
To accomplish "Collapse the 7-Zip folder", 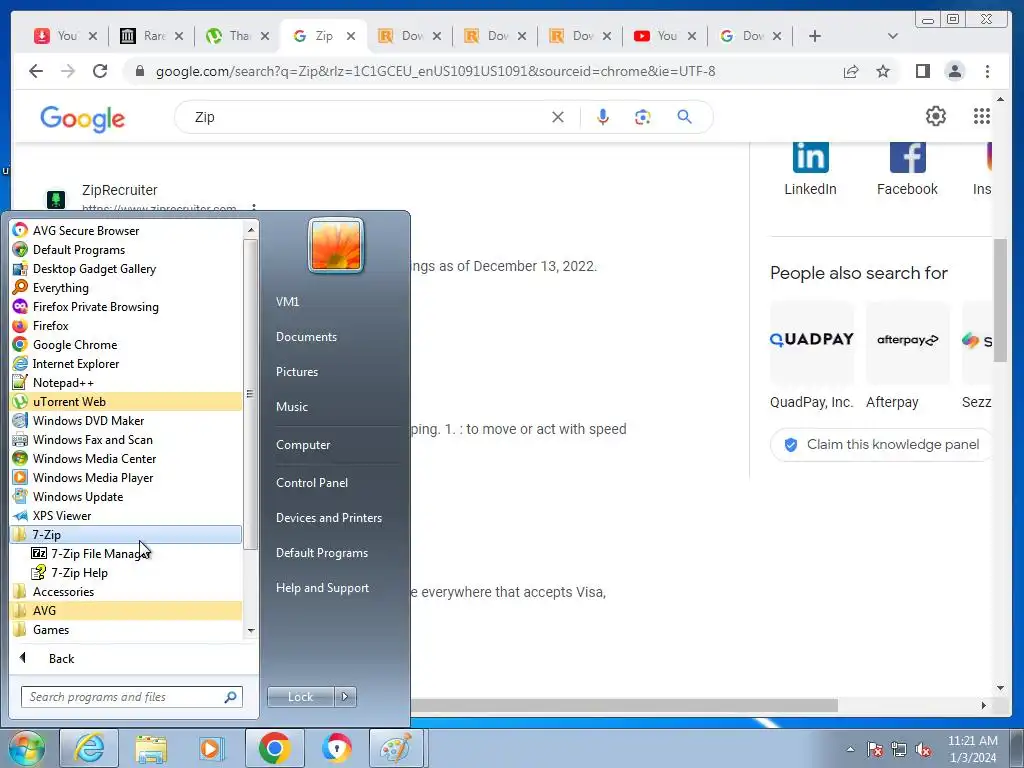I will pos(127,534).
